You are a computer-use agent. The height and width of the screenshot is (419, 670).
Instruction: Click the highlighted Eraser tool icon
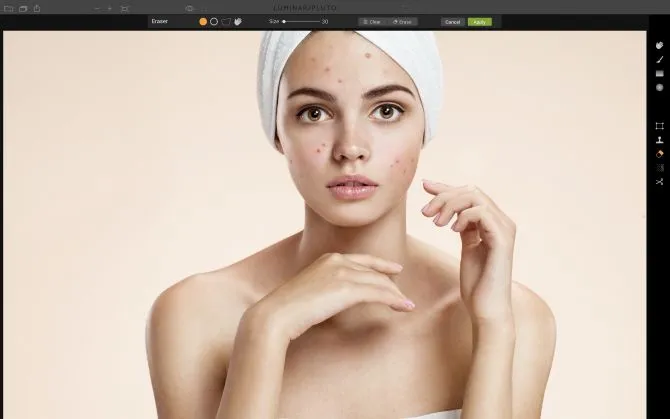659,154
